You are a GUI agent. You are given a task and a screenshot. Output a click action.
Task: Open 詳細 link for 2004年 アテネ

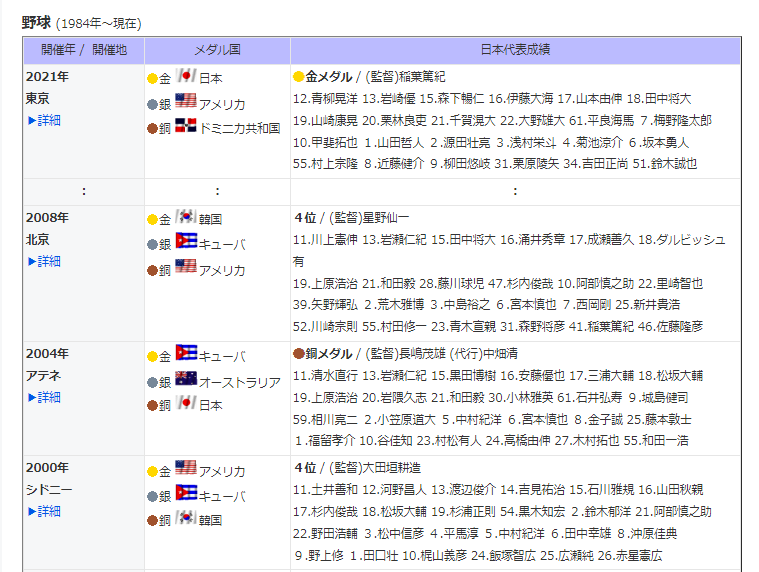click(44, 397)
